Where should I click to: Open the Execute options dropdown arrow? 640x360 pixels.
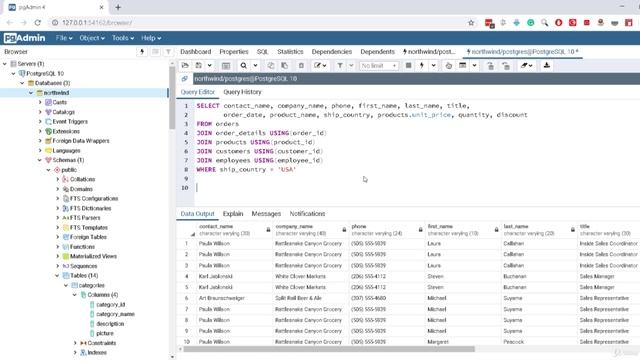pyautogui.click(x=433, y=66)
